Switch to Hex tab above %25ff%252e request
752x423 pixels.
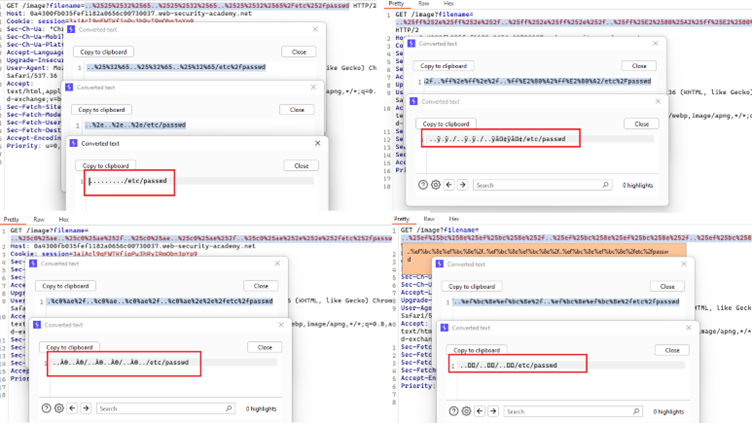[448, 3]
